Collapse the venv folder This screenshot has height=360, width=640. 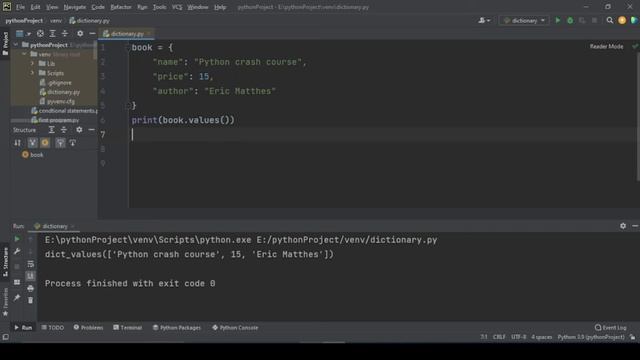click(24, 54)
